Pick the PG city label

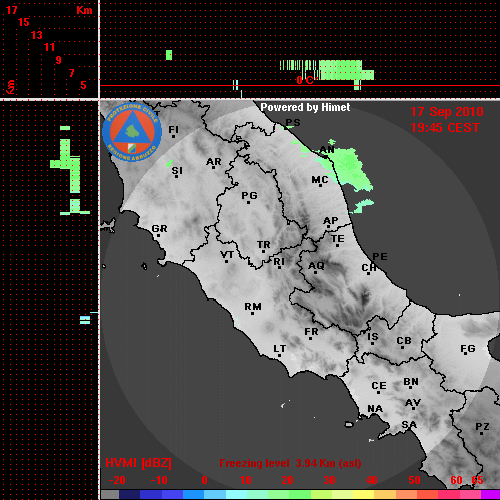[x=249, y=195]
